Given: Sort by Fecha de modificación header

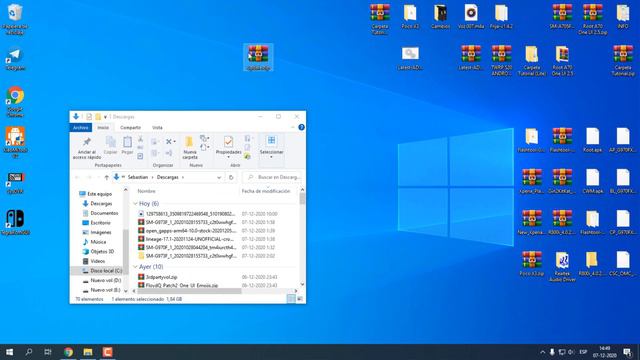Looking at the screenshot, I should coord(266,191).
